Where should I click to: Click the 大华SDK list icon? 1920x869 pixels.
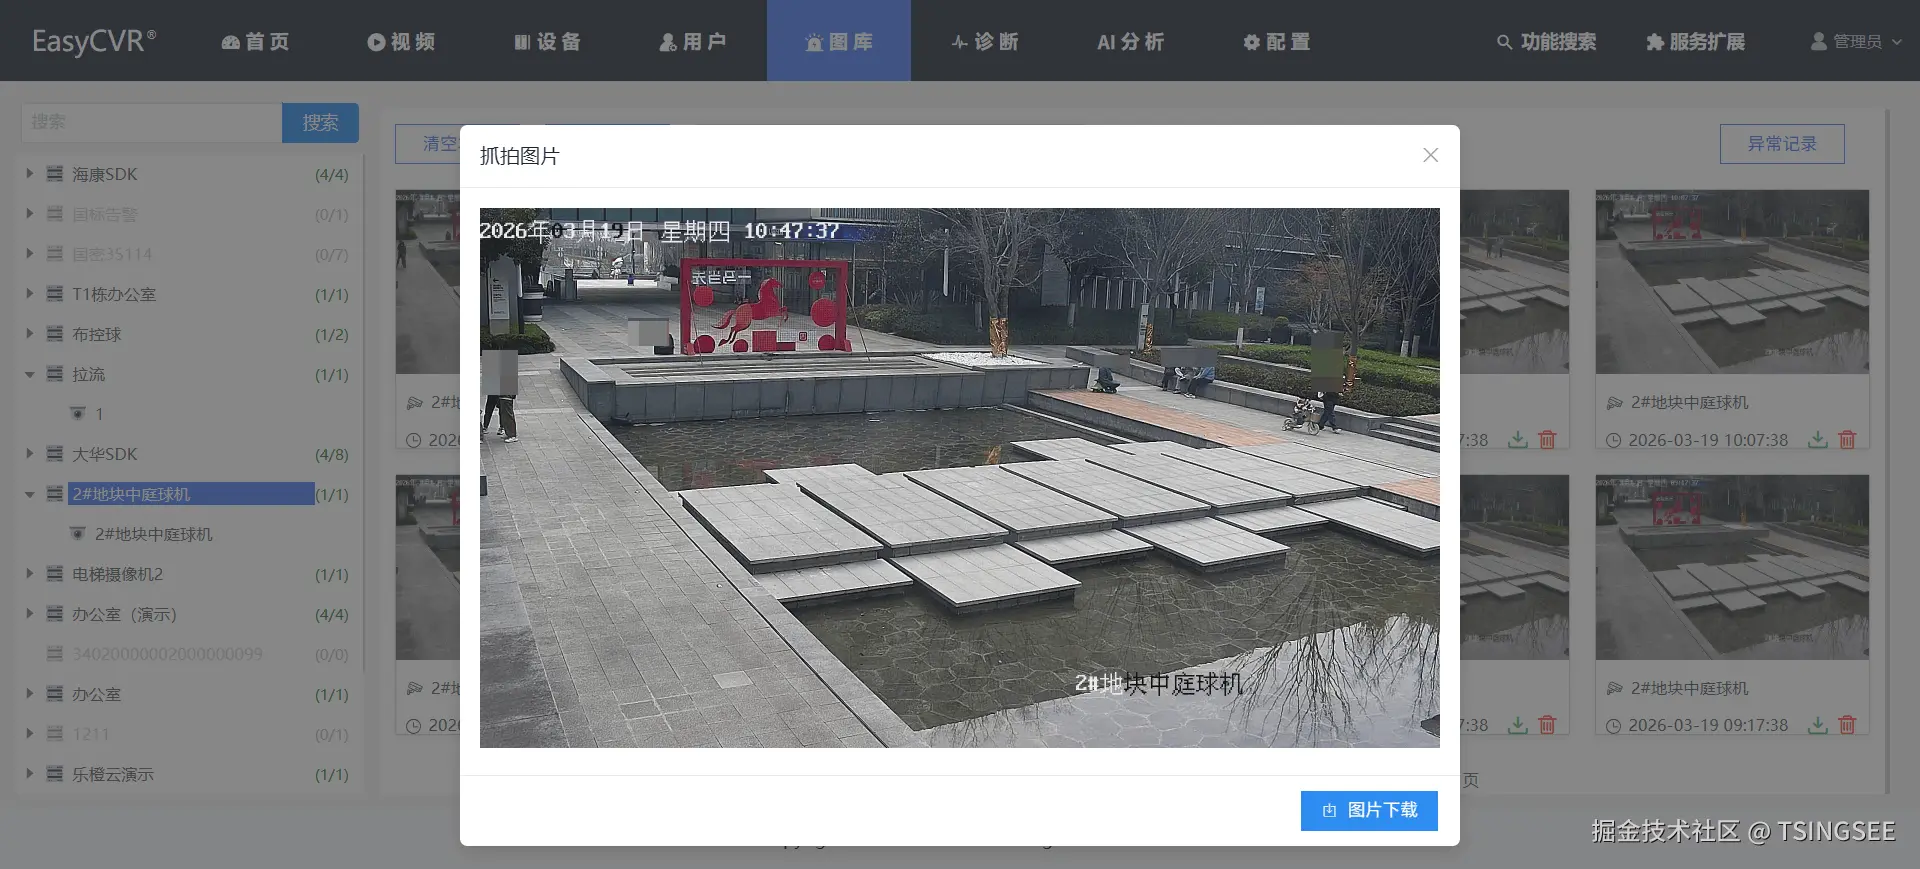click(55, 454)
